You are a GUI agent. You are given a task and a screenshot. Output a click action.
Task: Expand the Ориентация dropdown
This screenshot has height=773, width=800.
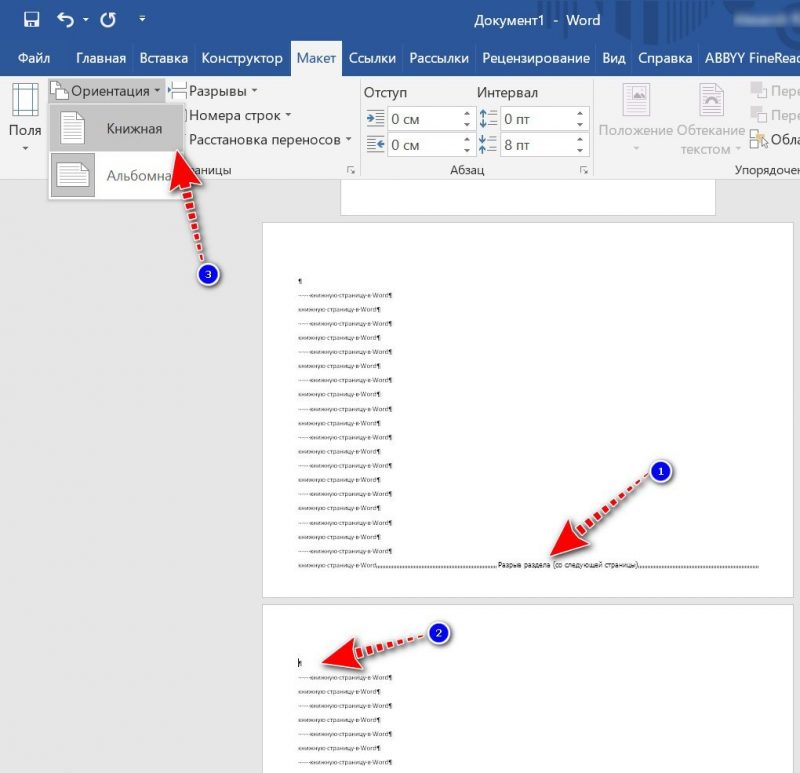[107, 91]
